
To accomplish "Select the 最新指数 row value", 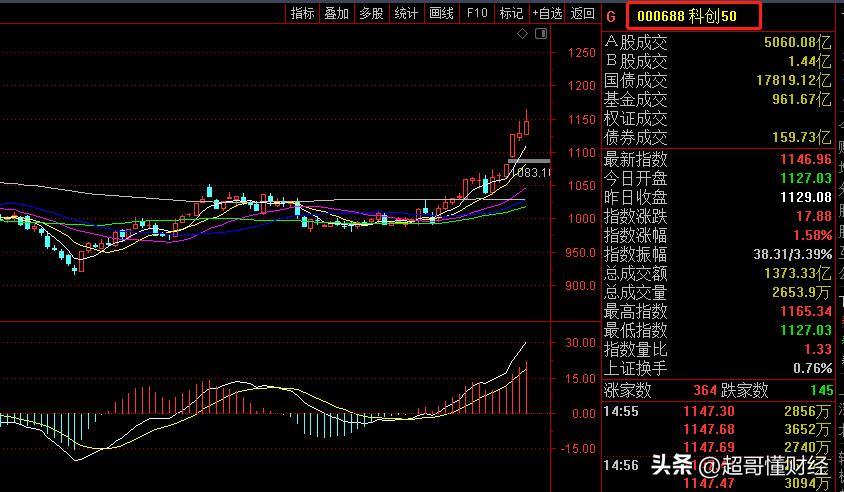I will (806, 159).
